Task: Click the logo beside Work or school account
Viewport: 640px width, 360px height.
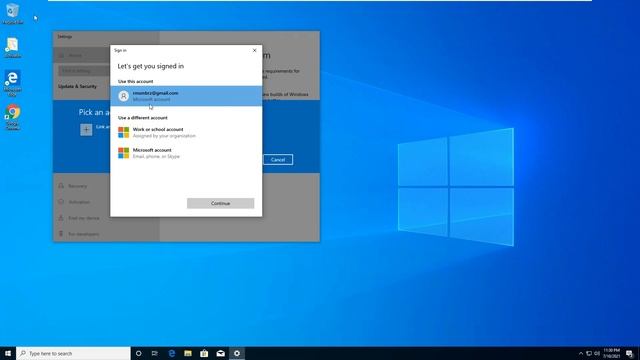Action: pyautogui.click(x=123, y=132)
